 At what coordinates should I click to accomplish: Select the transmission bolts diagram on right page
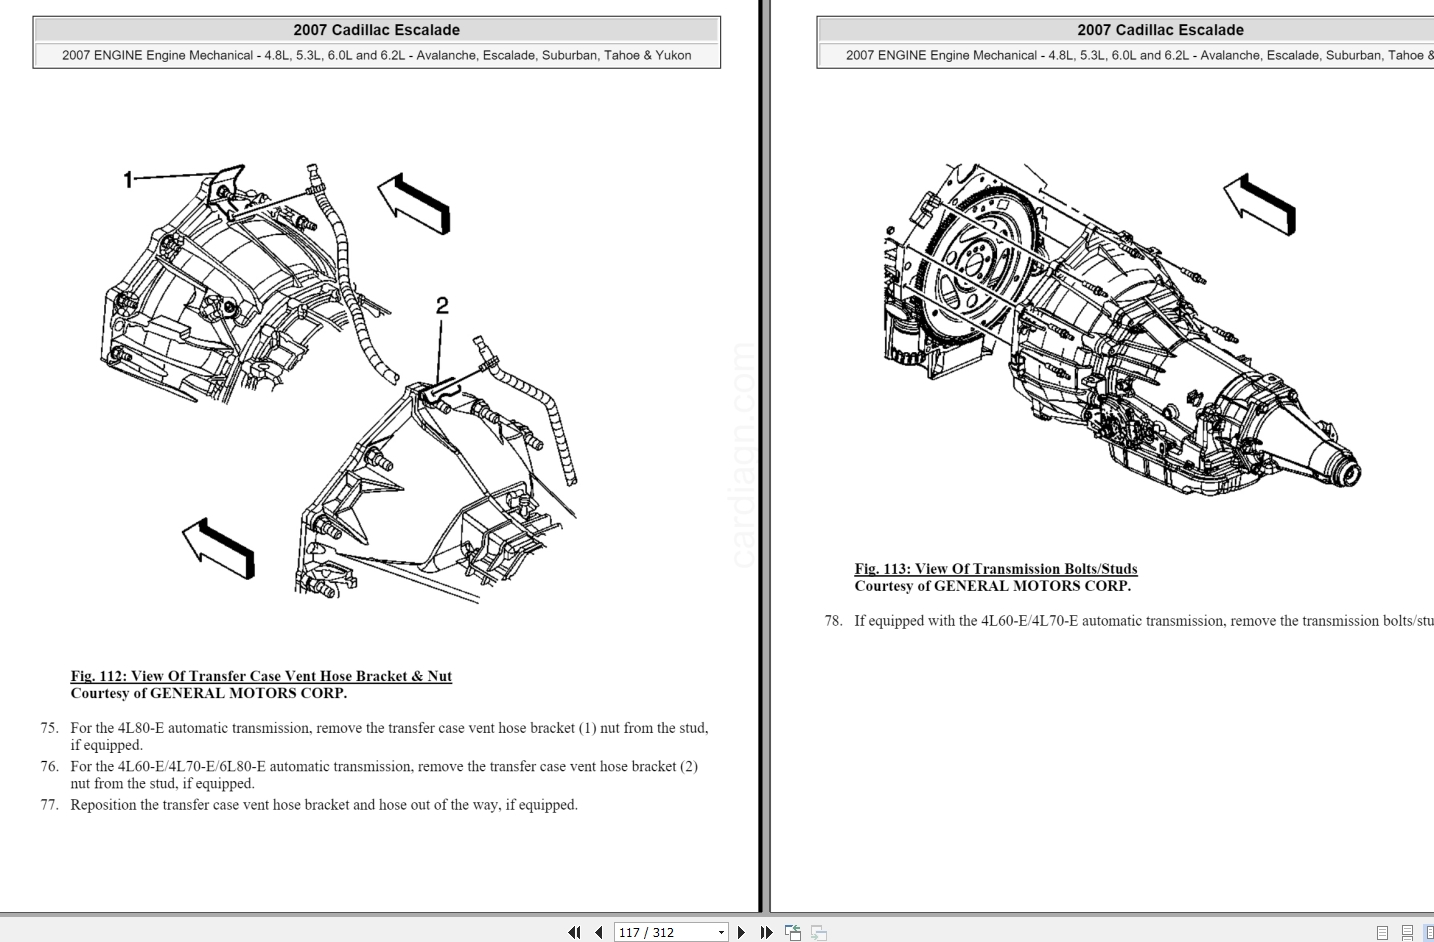1120,330
